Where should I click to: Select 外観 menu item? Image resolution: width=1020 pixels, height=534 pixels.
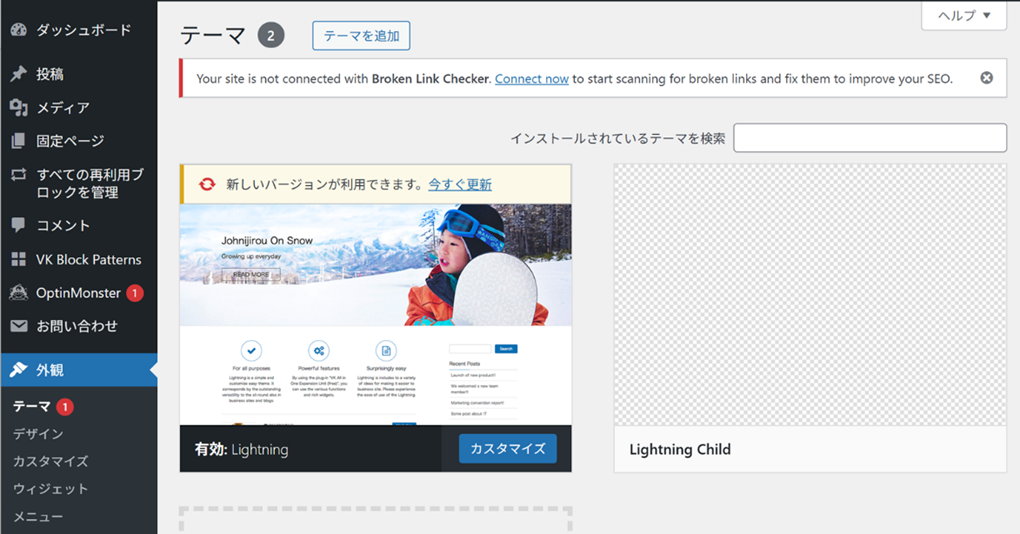pos(79,370)
